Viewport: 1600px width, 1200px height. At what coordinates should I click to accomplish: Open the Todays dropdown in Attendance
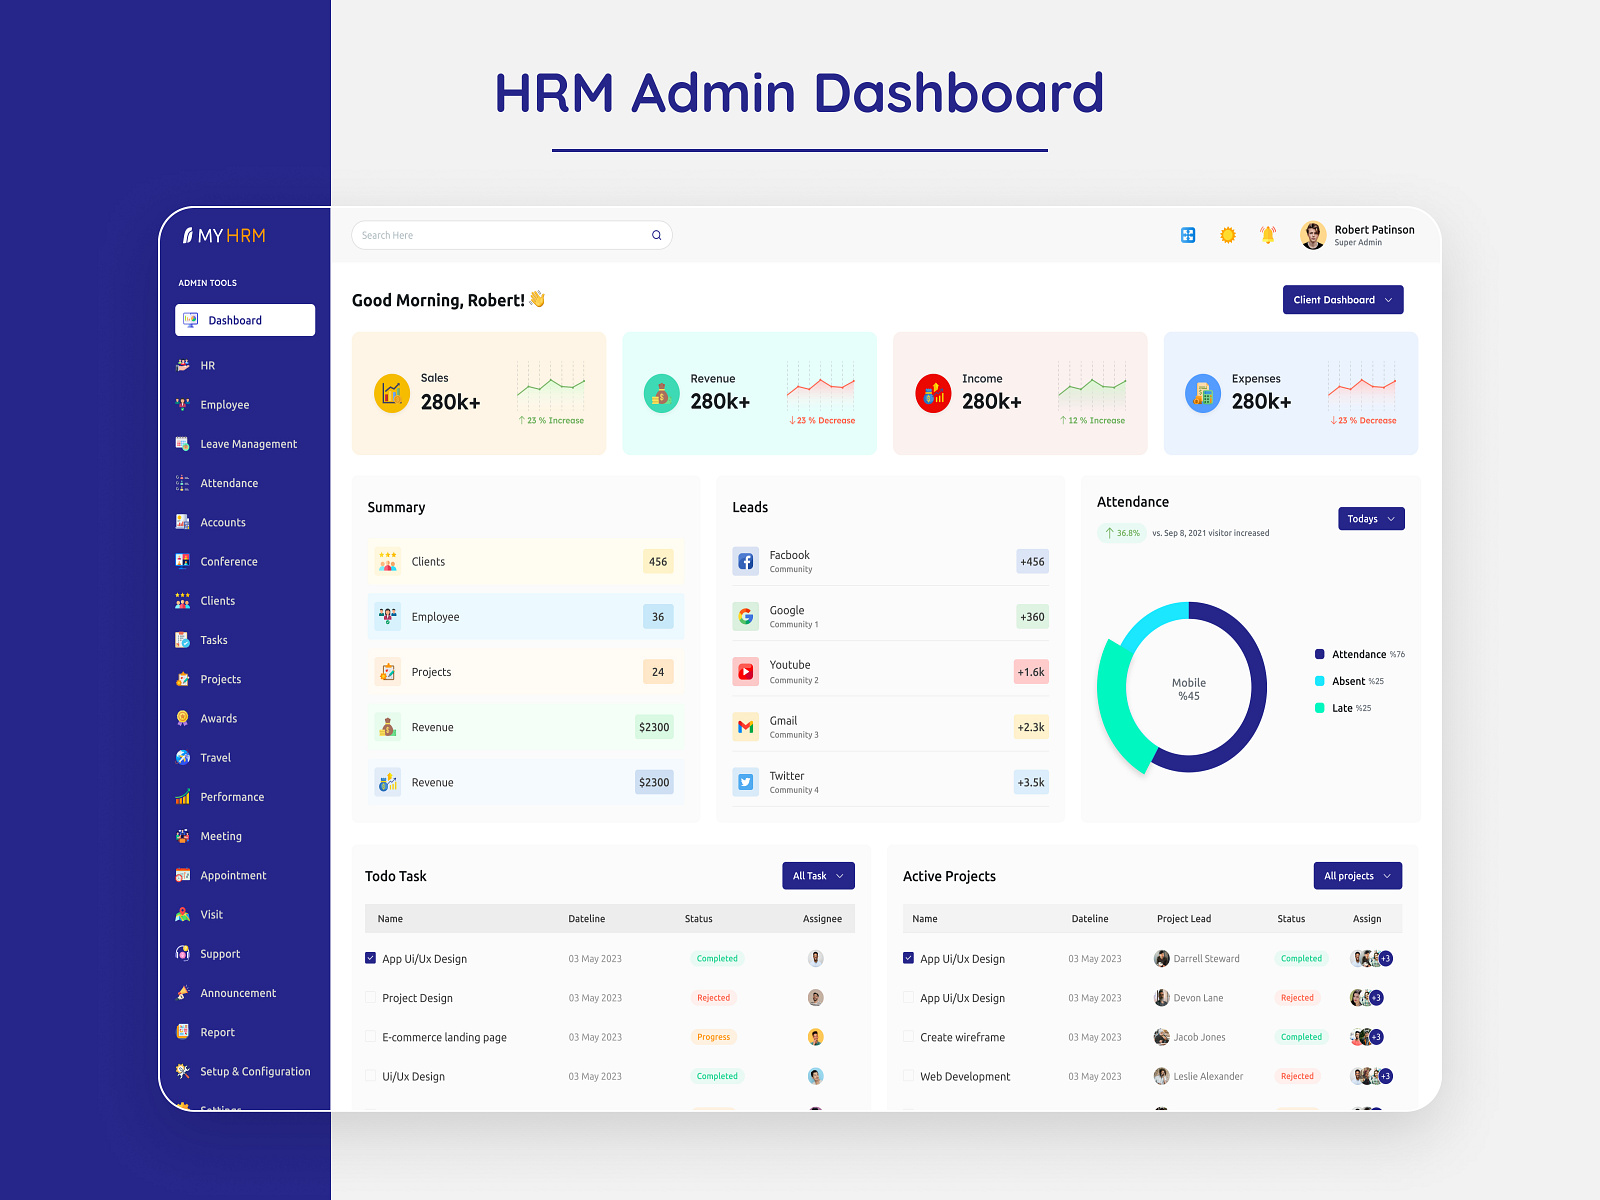(x=1371, y=518)
